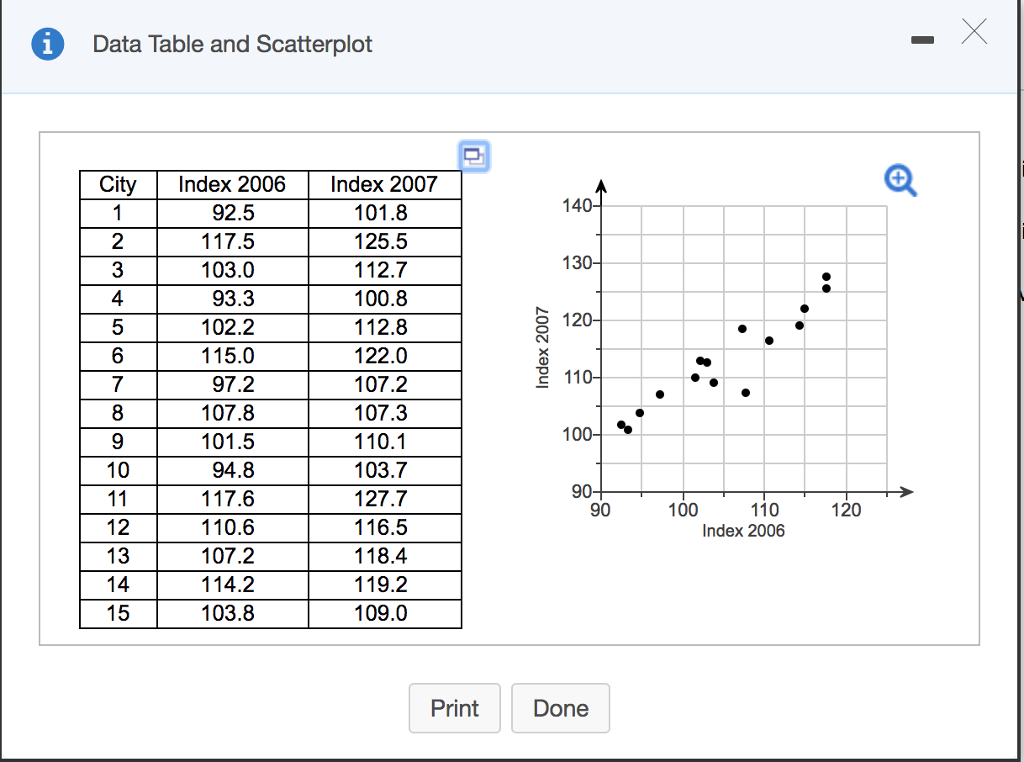
Task: Close the dialog with the X icon
Action: click(975, 34)
